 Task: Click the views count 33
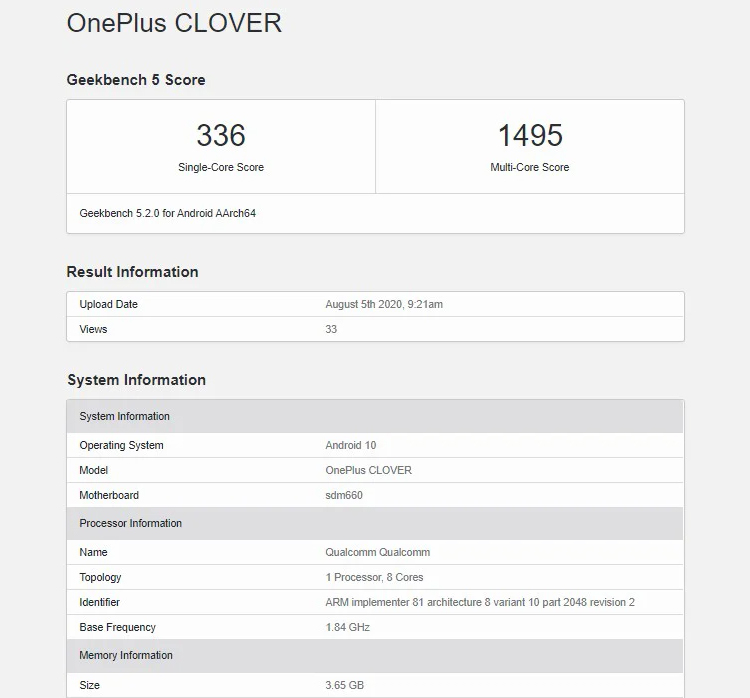(331, 329)
